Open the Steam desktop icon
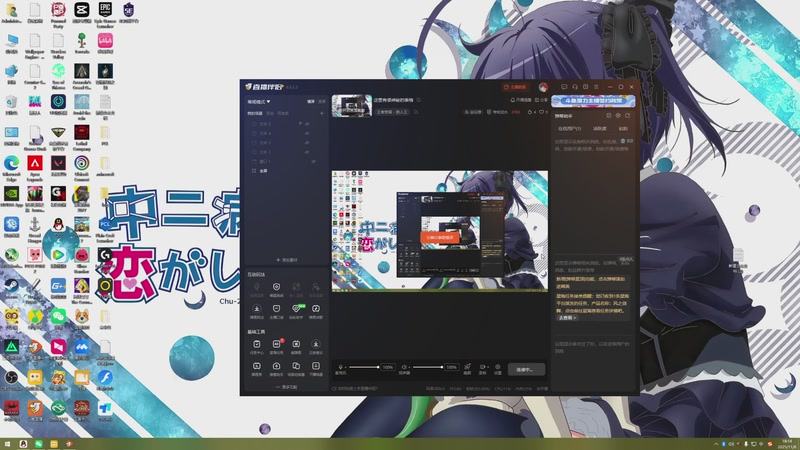This screenshot has width=800, height=450. pyautogui.click(x=11, y=289)
